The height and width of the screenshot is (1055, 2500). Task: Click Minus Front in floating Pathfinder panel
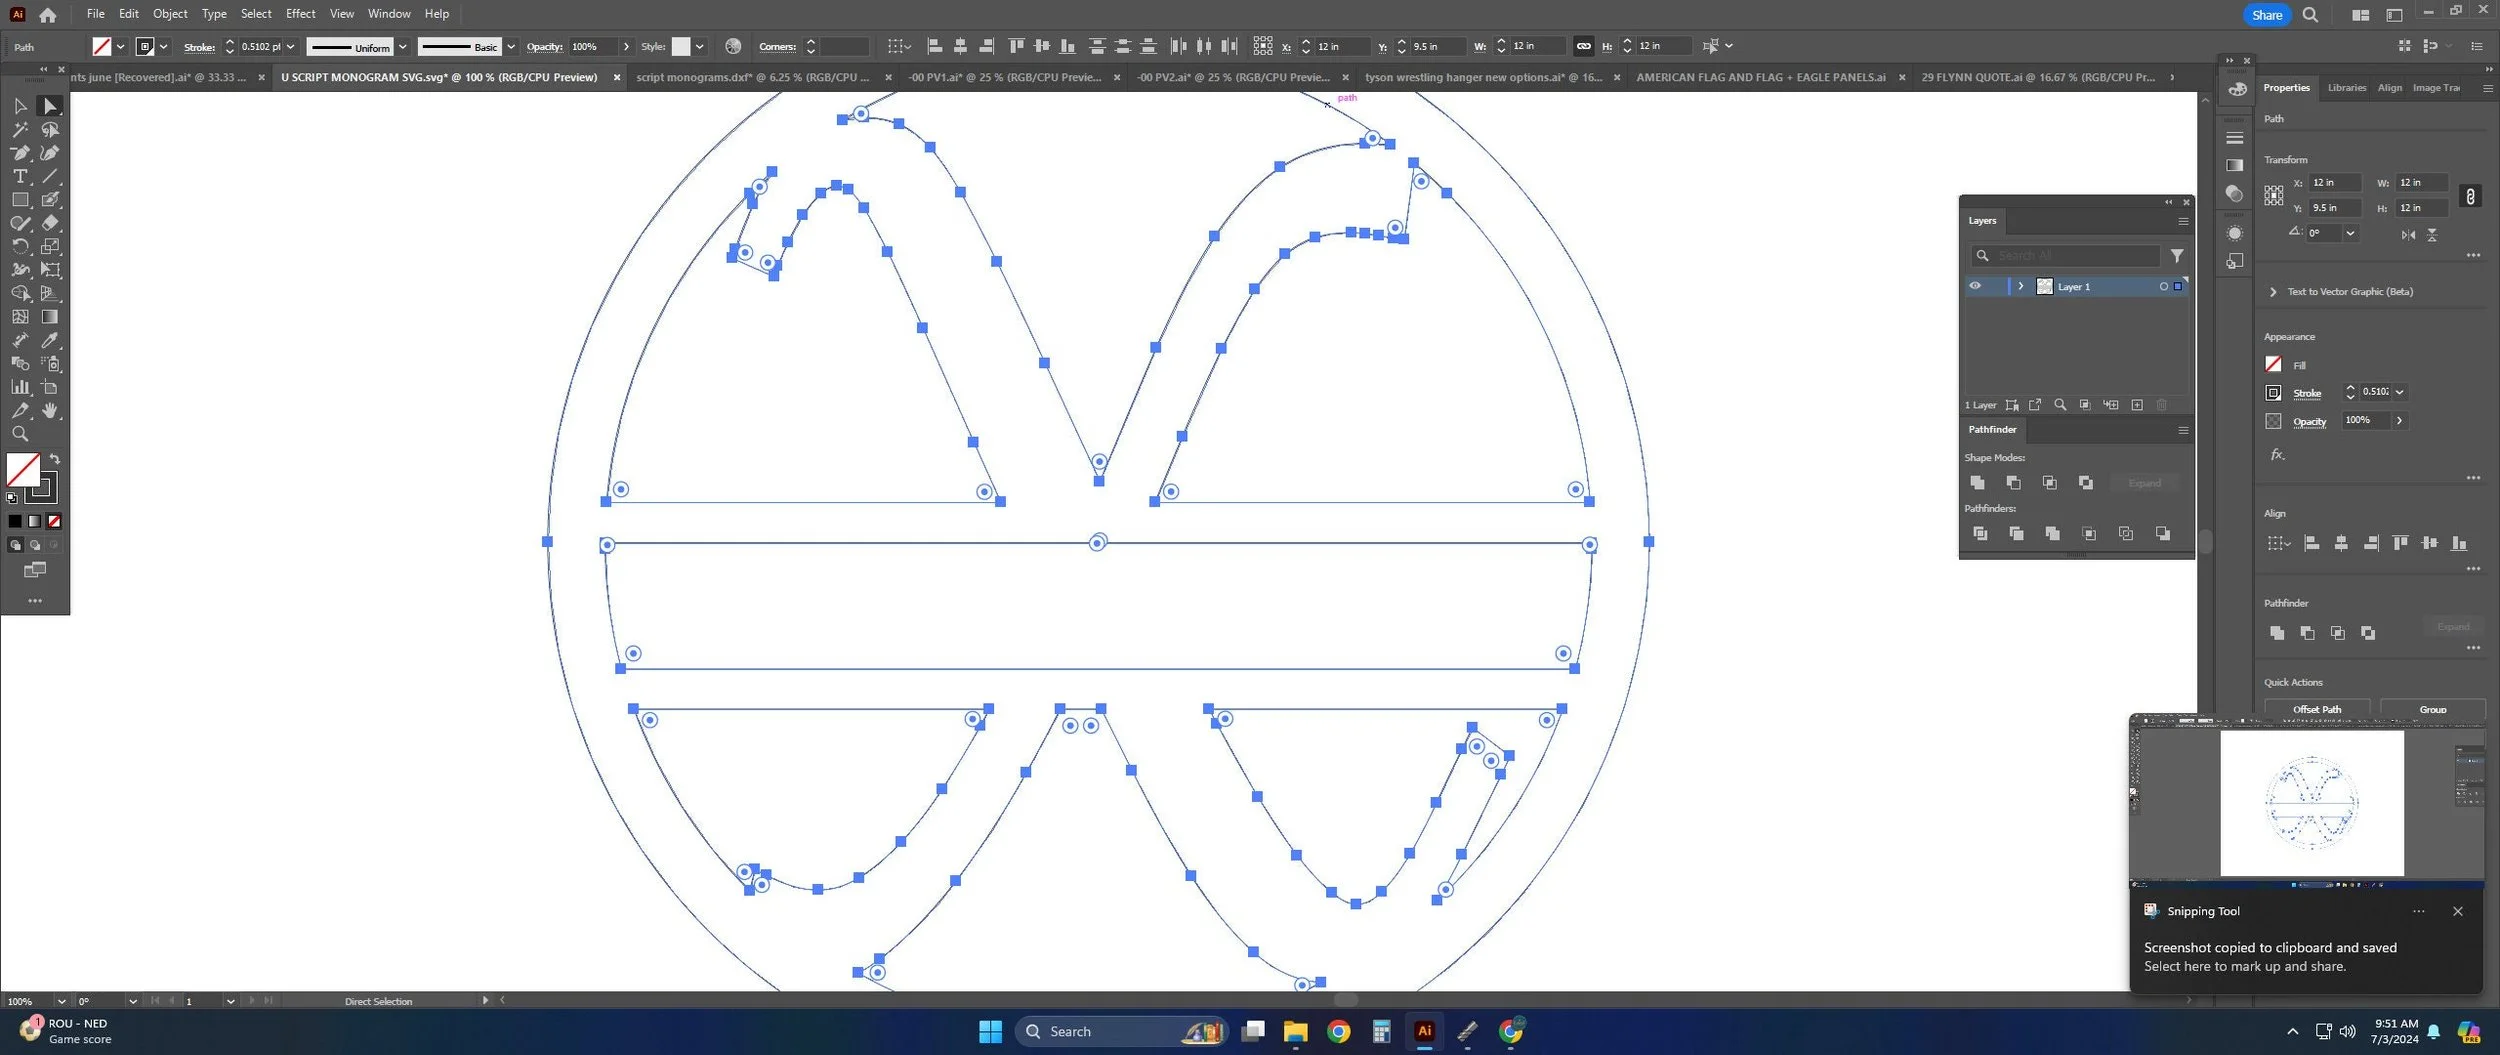tap(2013, 483)
